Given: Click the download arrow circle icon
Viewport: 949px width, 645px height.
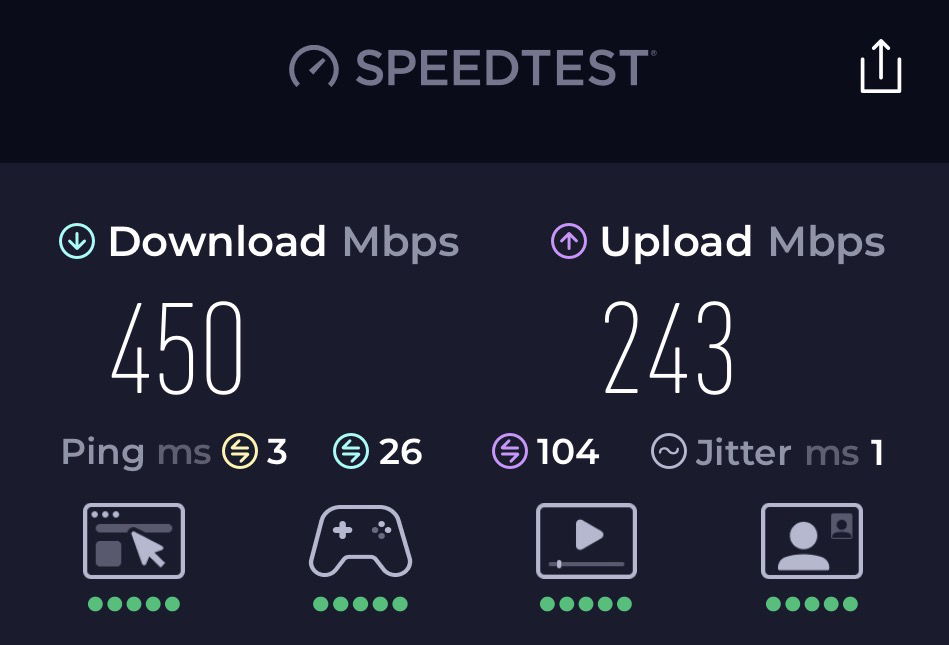Looking at the screenshot, I should [x=77, y=241].
